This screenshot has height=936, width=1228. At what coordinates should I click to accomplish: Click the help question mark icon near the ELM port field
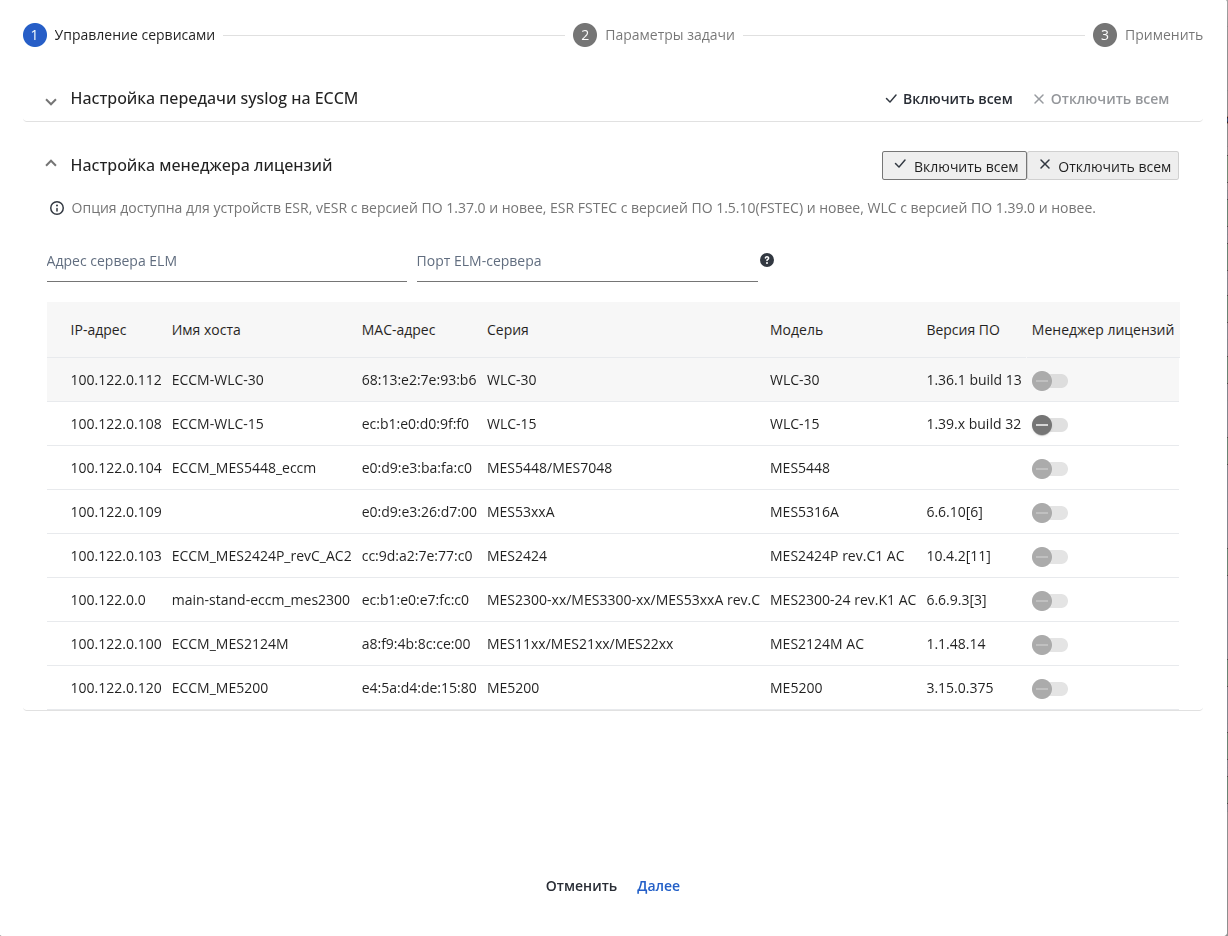tap(767, 260)
